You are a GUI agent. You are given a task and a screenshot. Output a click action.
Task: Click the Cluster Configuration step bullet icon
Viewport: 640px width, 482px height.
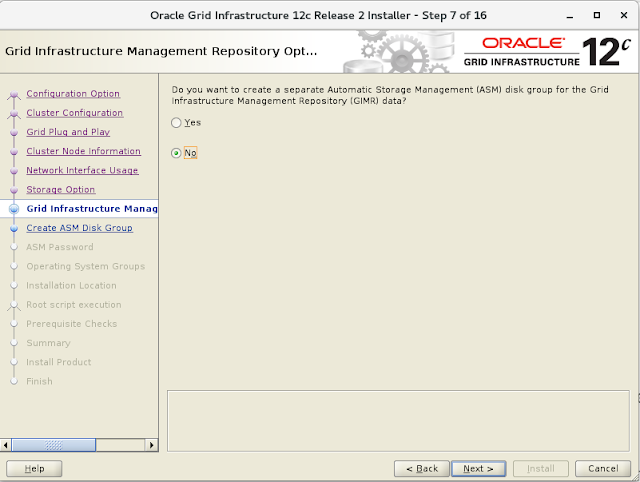pyautogui.click(x=14, y=113)
